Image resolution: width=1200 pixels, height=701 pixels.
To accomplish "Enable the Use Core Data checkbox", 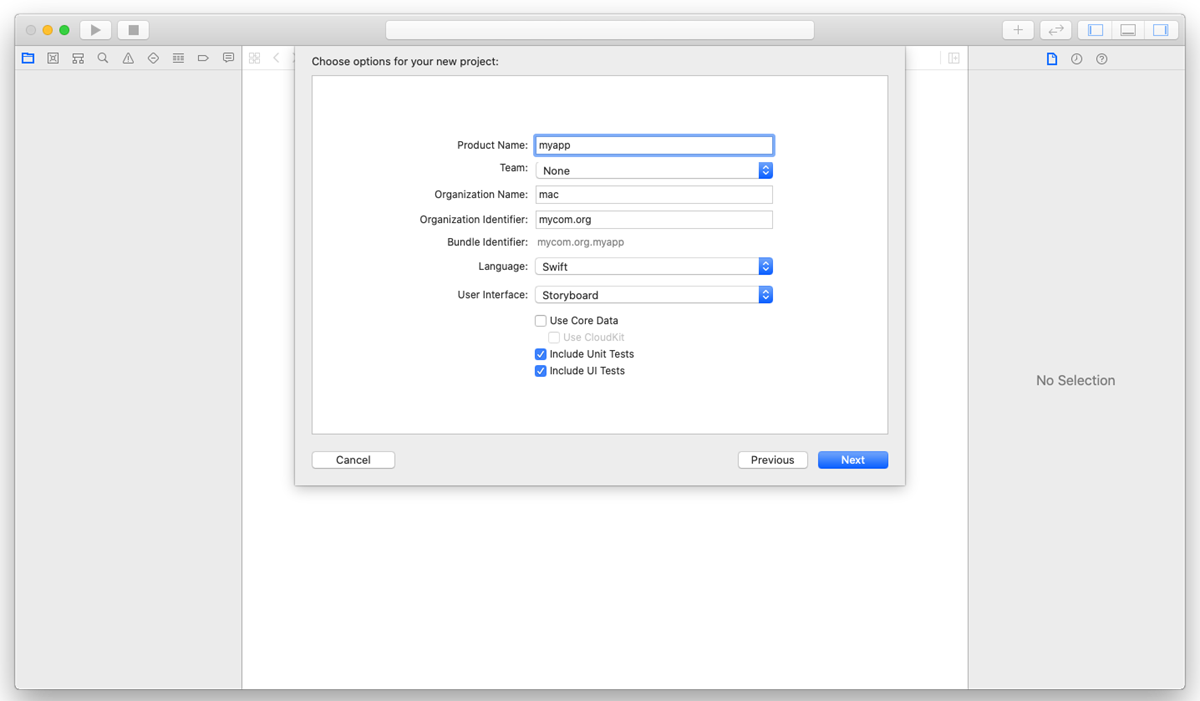I will [540, 320].
